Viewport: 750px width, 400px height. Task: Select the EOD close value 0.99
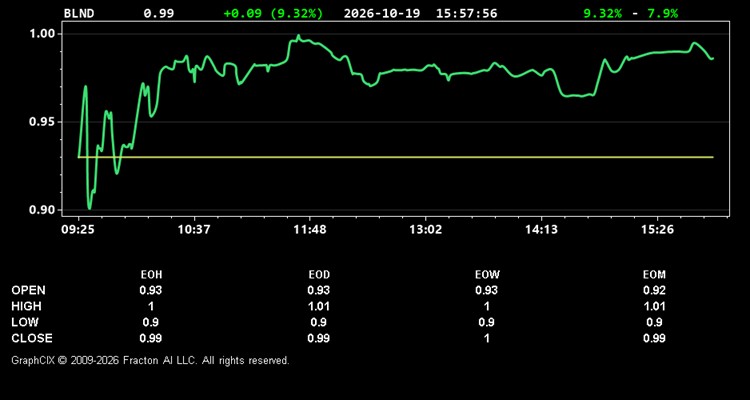319,338
